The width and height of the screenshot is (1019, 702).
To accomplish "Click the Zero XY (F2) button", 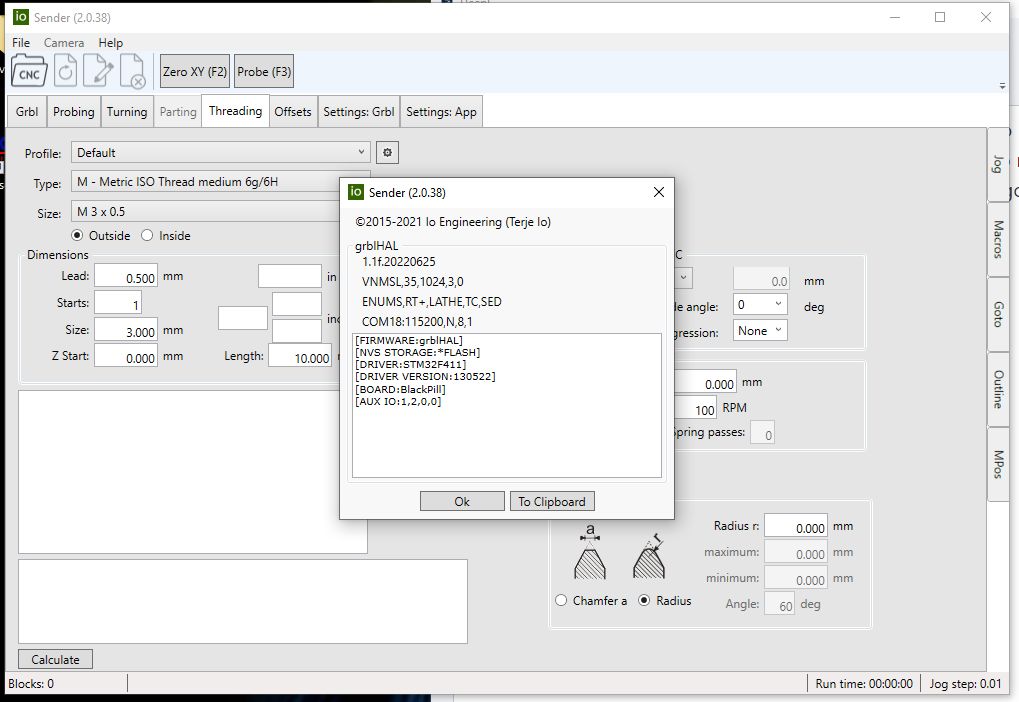I will [x=194, y=72].
